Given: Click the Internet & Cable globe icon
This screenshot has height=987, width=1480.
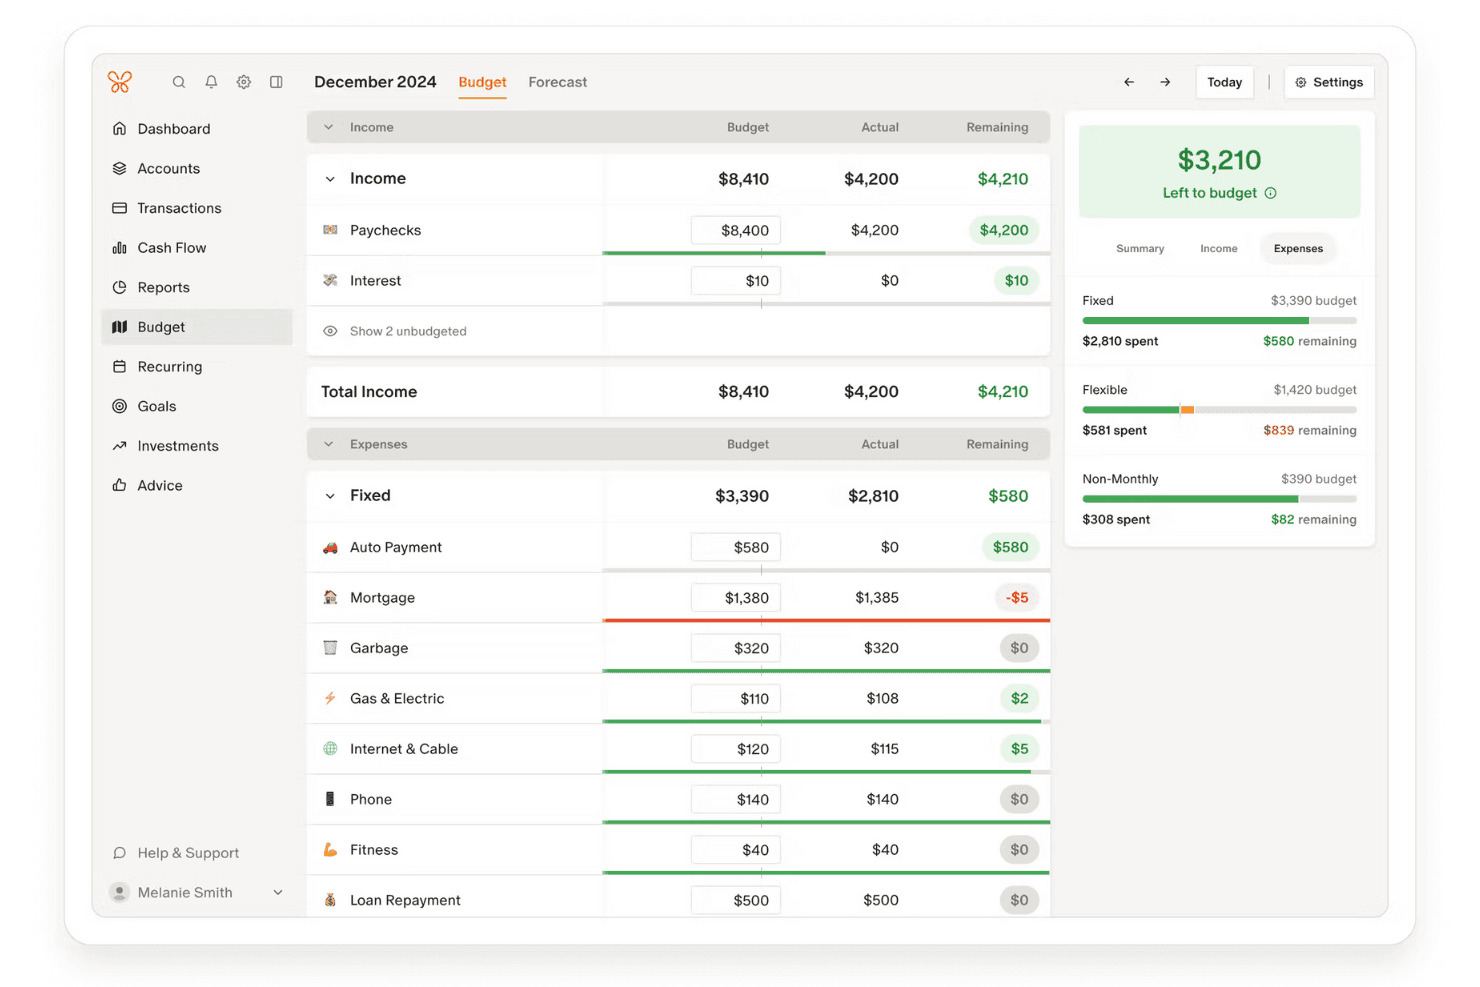Looking at the screenshot, I should click(x=330, y=749).
